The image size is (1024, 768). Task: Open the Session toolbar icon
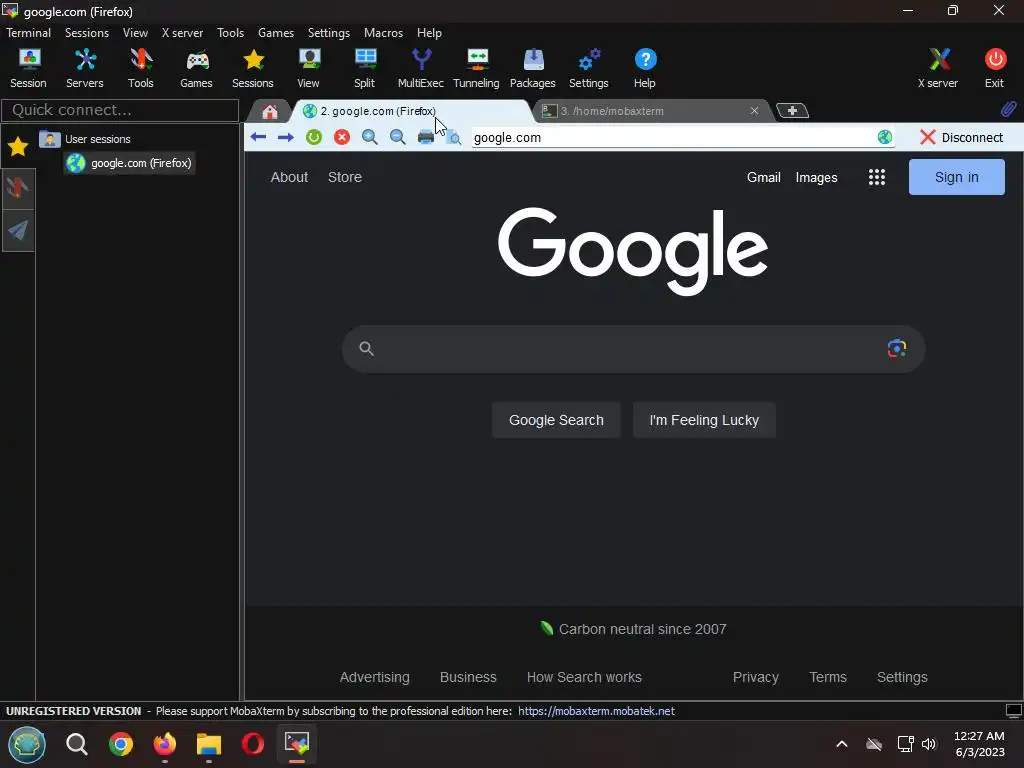pos(29,68)
